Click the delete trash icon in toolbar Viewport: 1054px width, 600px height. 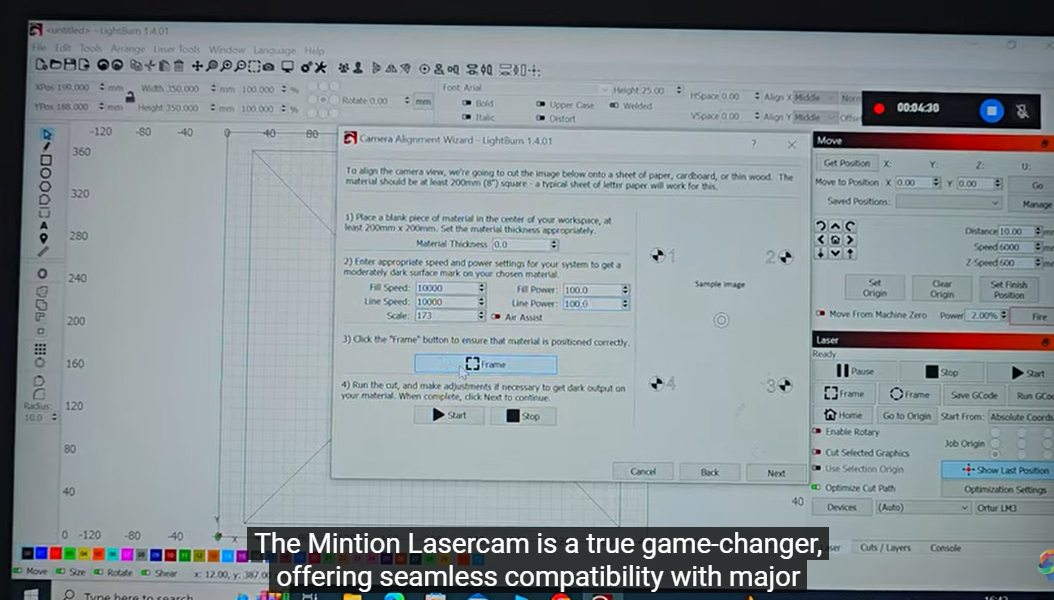[x=178, y=67]
